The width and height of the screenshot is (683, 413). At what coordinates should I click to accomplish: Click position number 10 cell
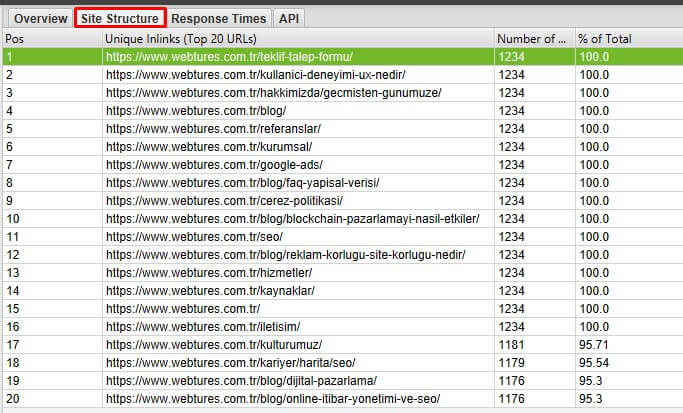[x=52, y=219]
